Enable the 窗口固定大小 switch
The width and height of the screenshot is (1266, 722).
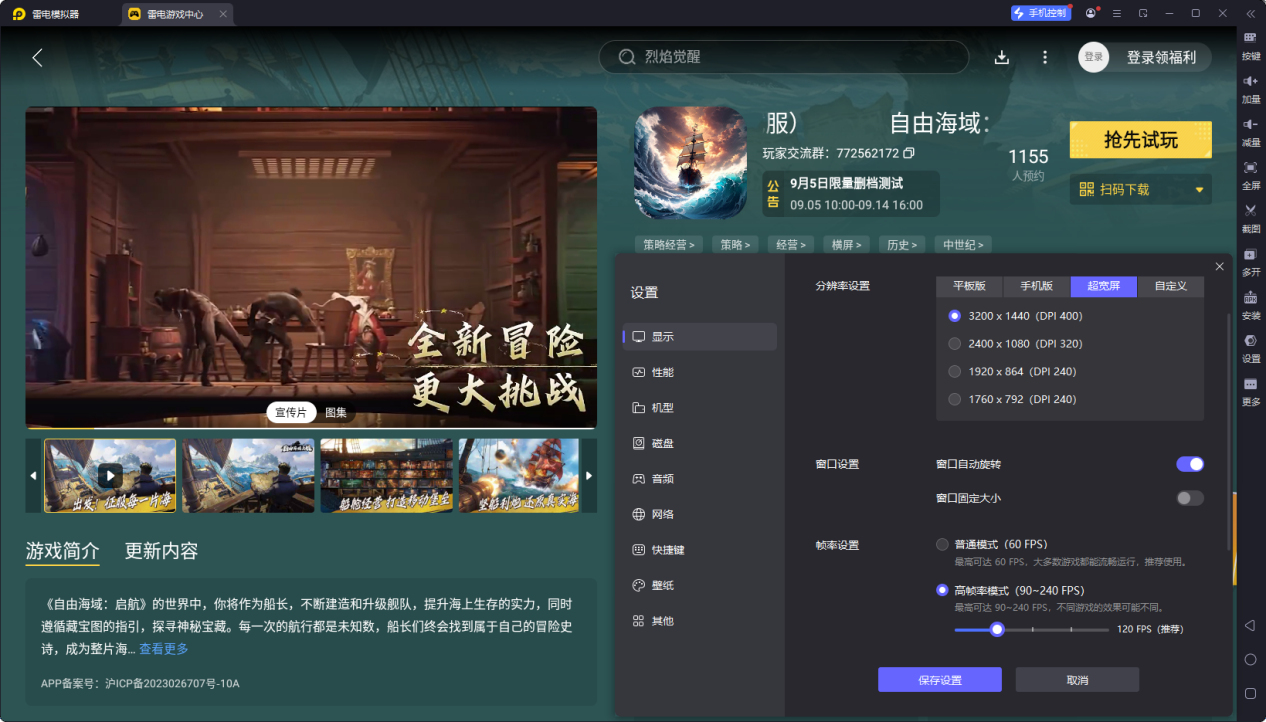[x=1190, y=498]
